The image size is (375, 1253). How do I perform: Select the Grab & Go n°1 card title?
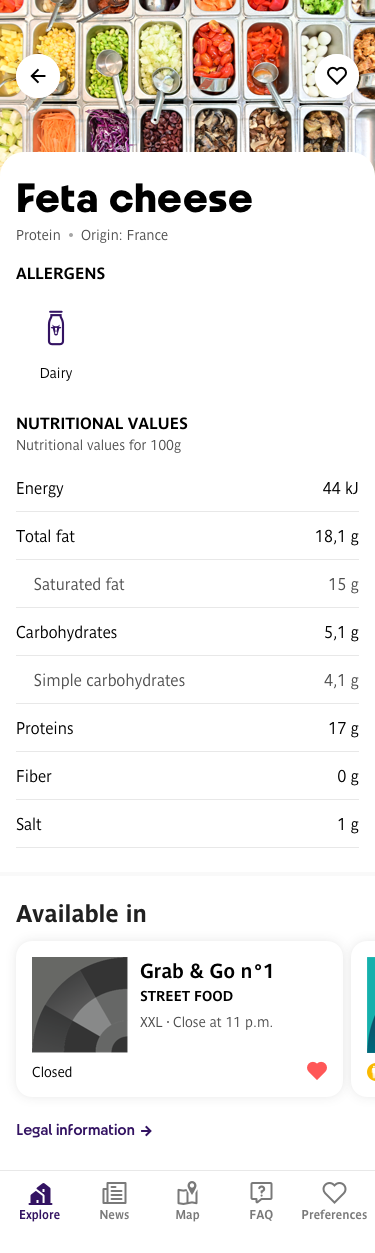[207, 971]
